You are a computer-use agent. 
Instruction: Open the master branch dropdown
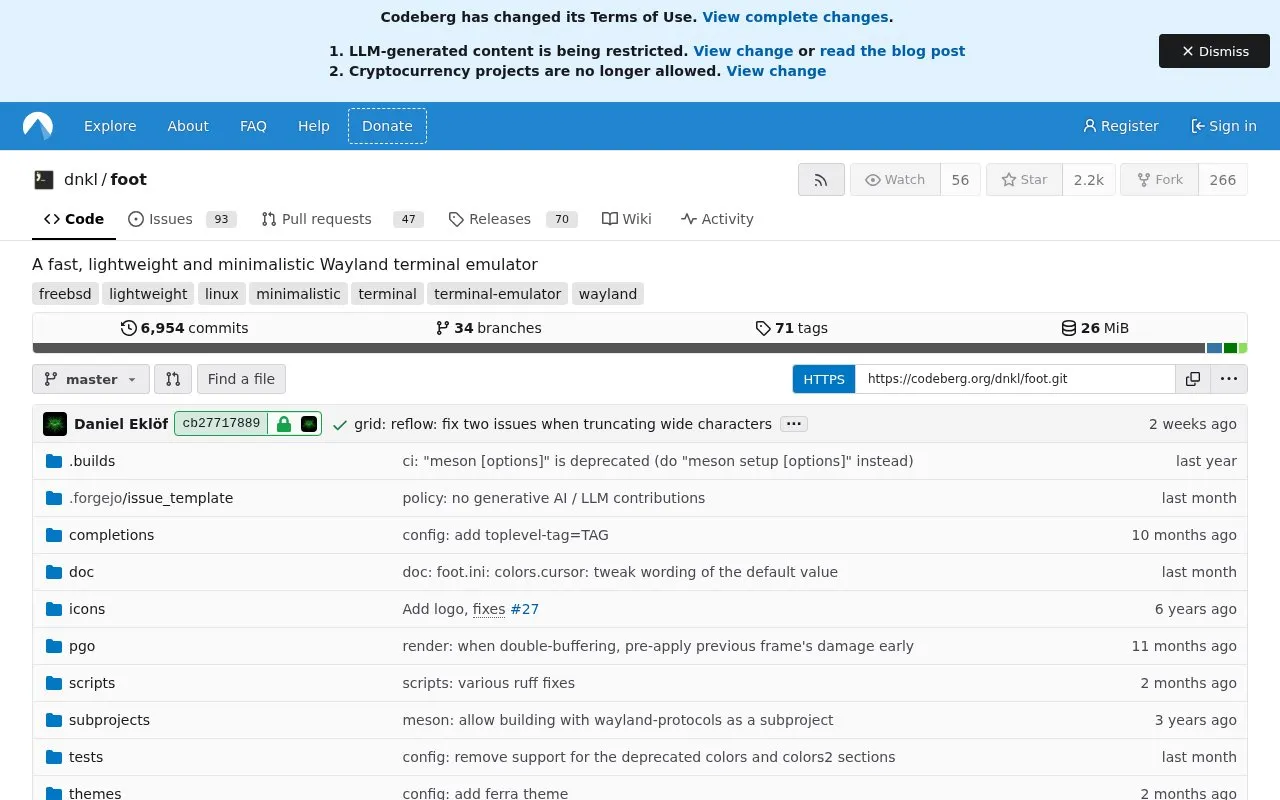click(x=91, y=379)
